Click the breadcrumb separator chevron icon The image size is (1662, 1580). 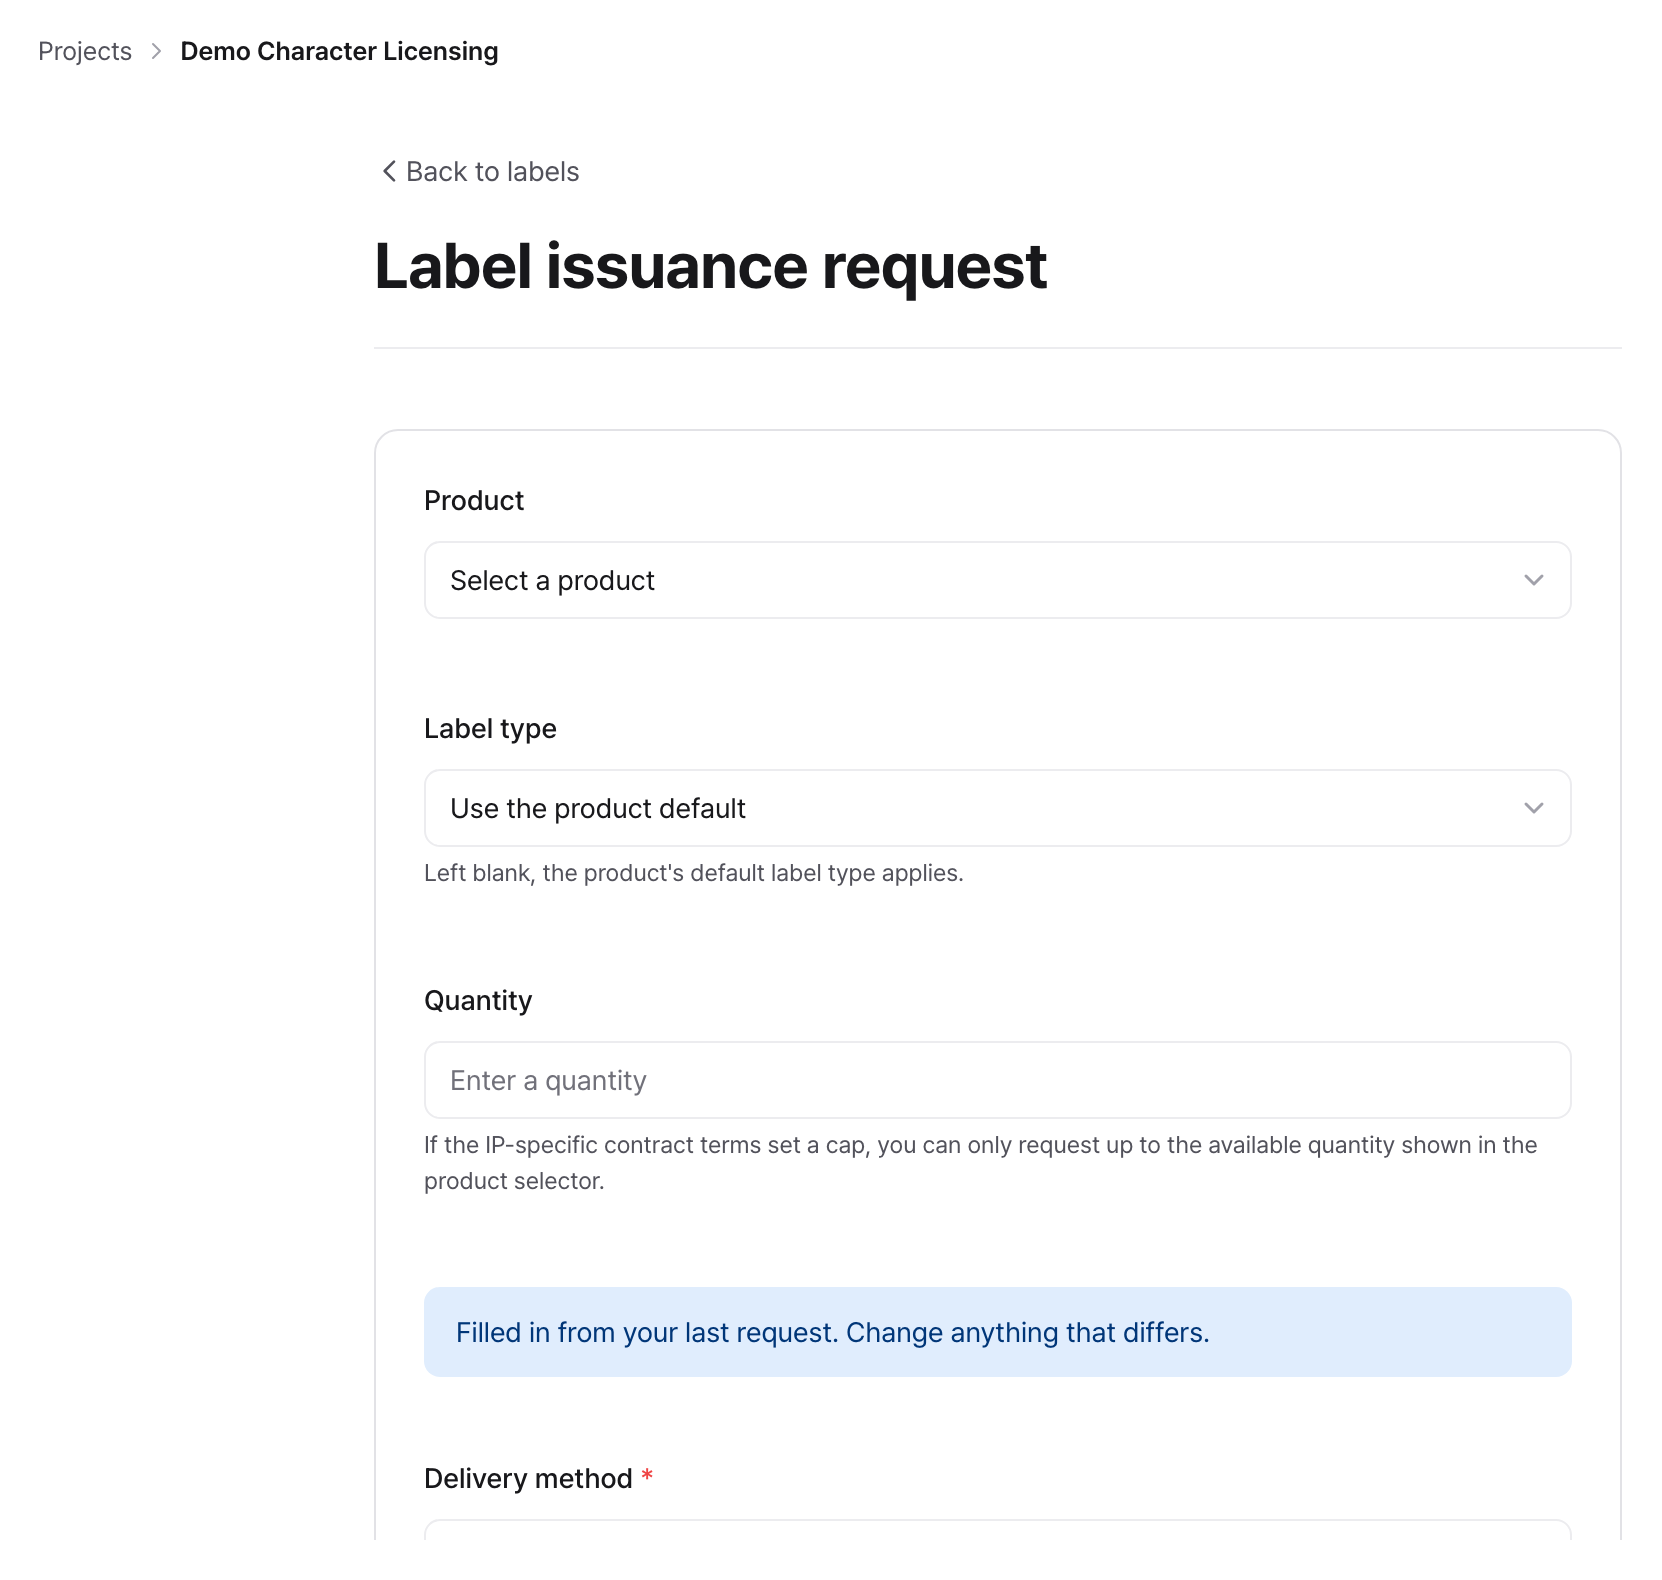click(156, 51)
